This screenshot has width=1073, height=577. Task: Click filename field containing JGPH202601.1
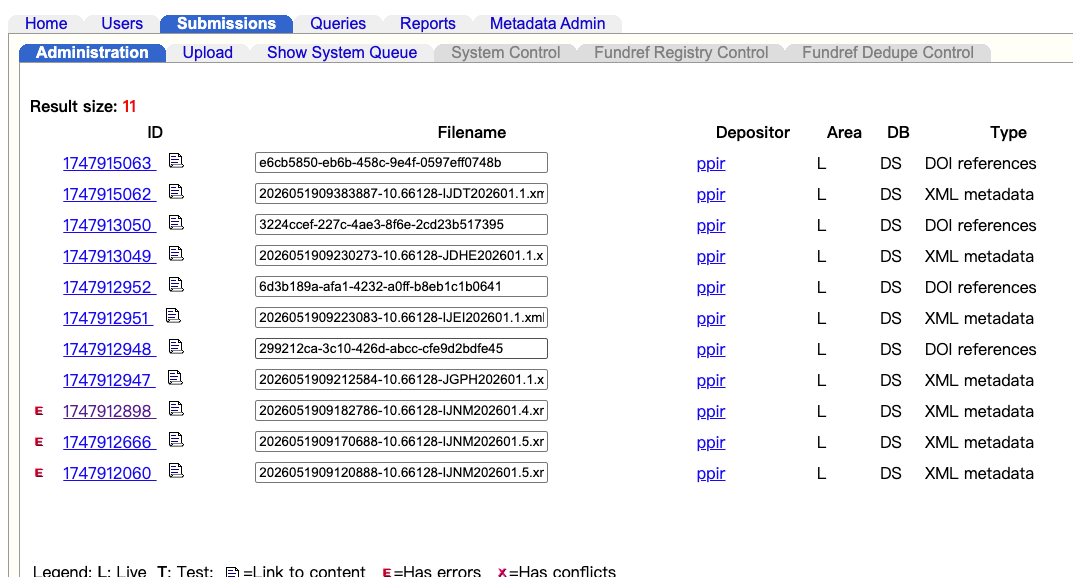point(401,380)
